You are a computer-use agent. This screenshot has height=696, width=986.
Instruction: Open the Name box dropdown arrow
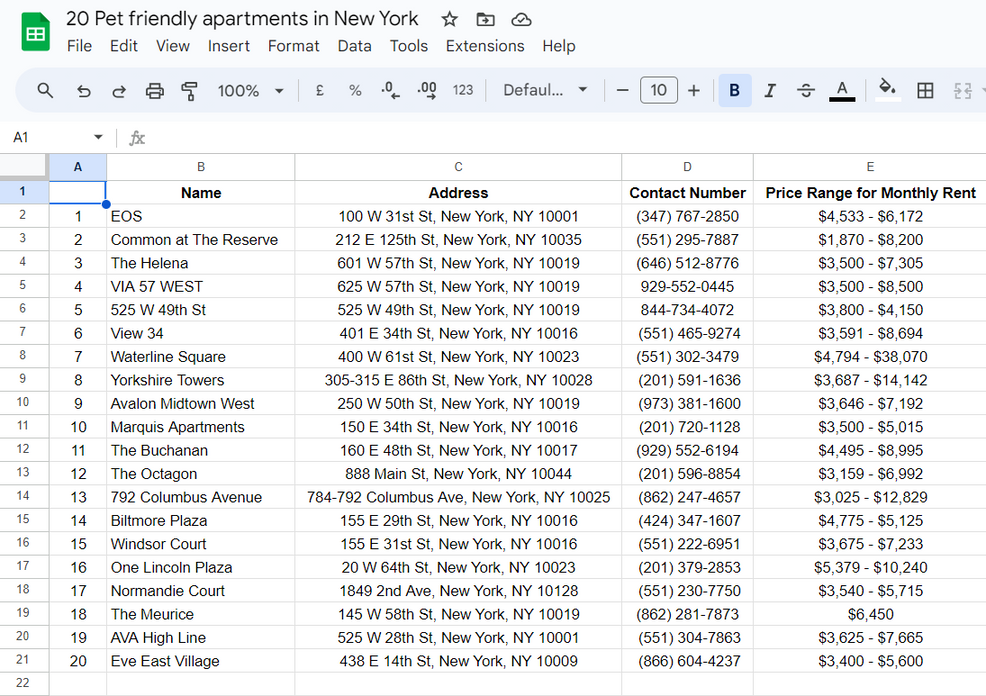click(x=98, y=137)
